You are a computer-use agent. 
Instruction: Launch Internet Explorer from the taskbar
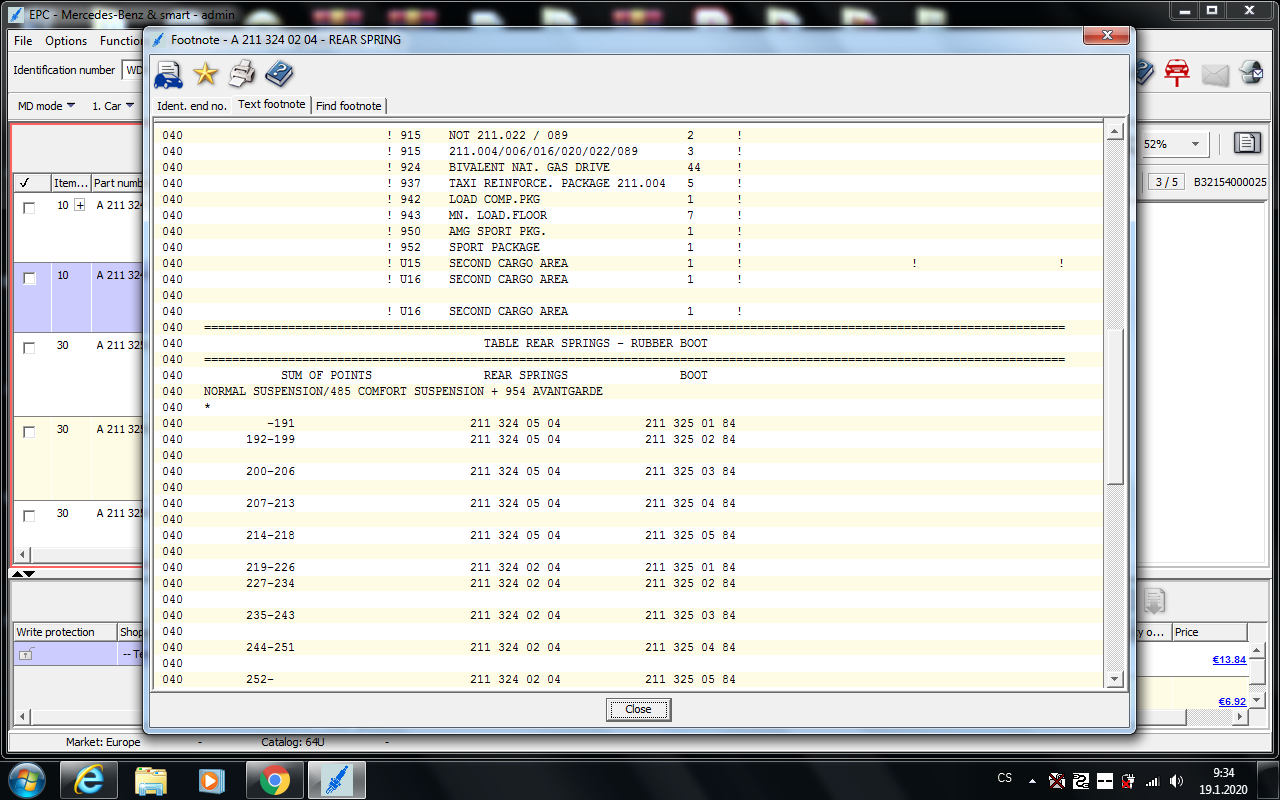pos(90,780)
